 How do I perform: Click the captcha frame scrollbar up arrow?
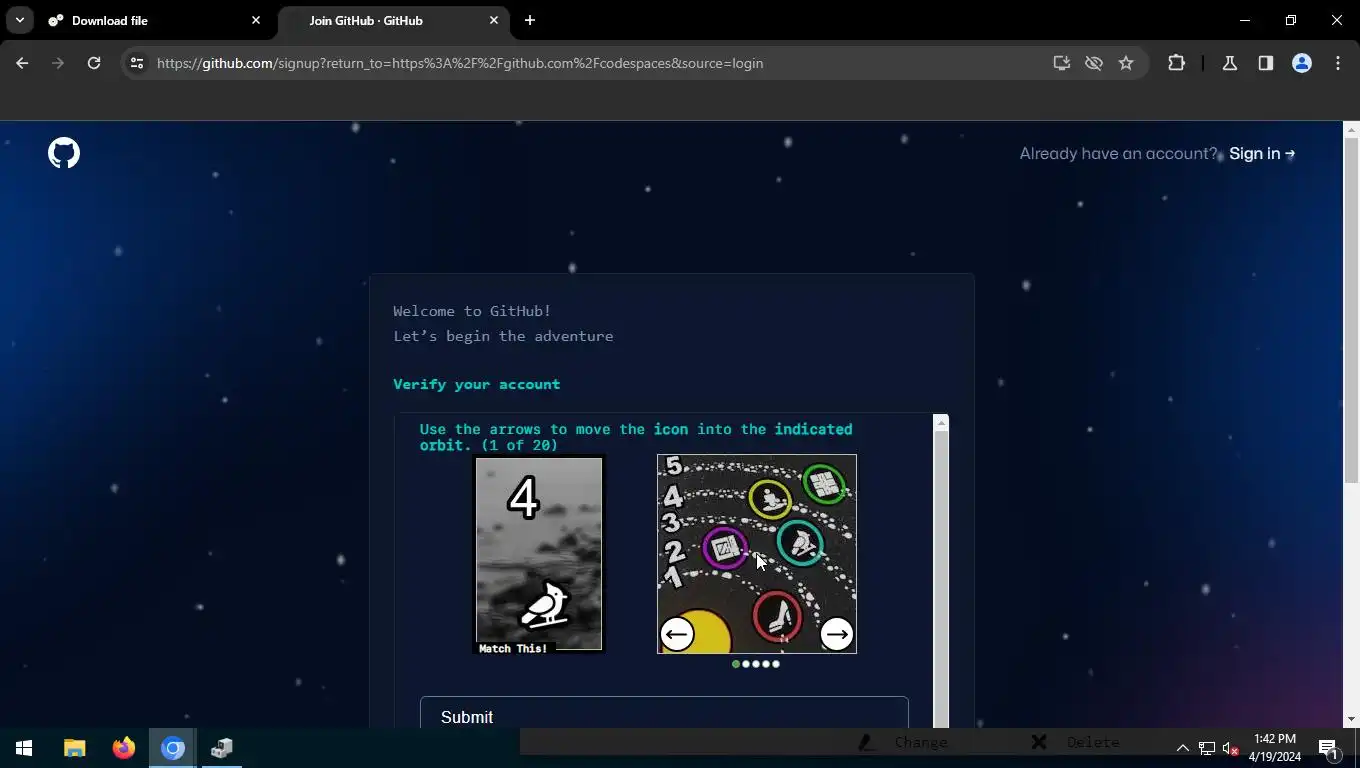point(941,423)
